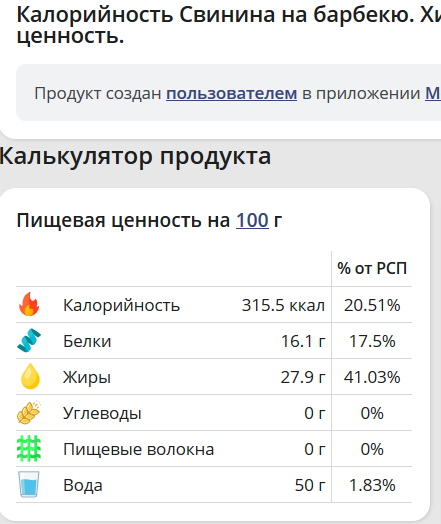
Task: Click the protein spiral icon
Action: click(29, 341)
